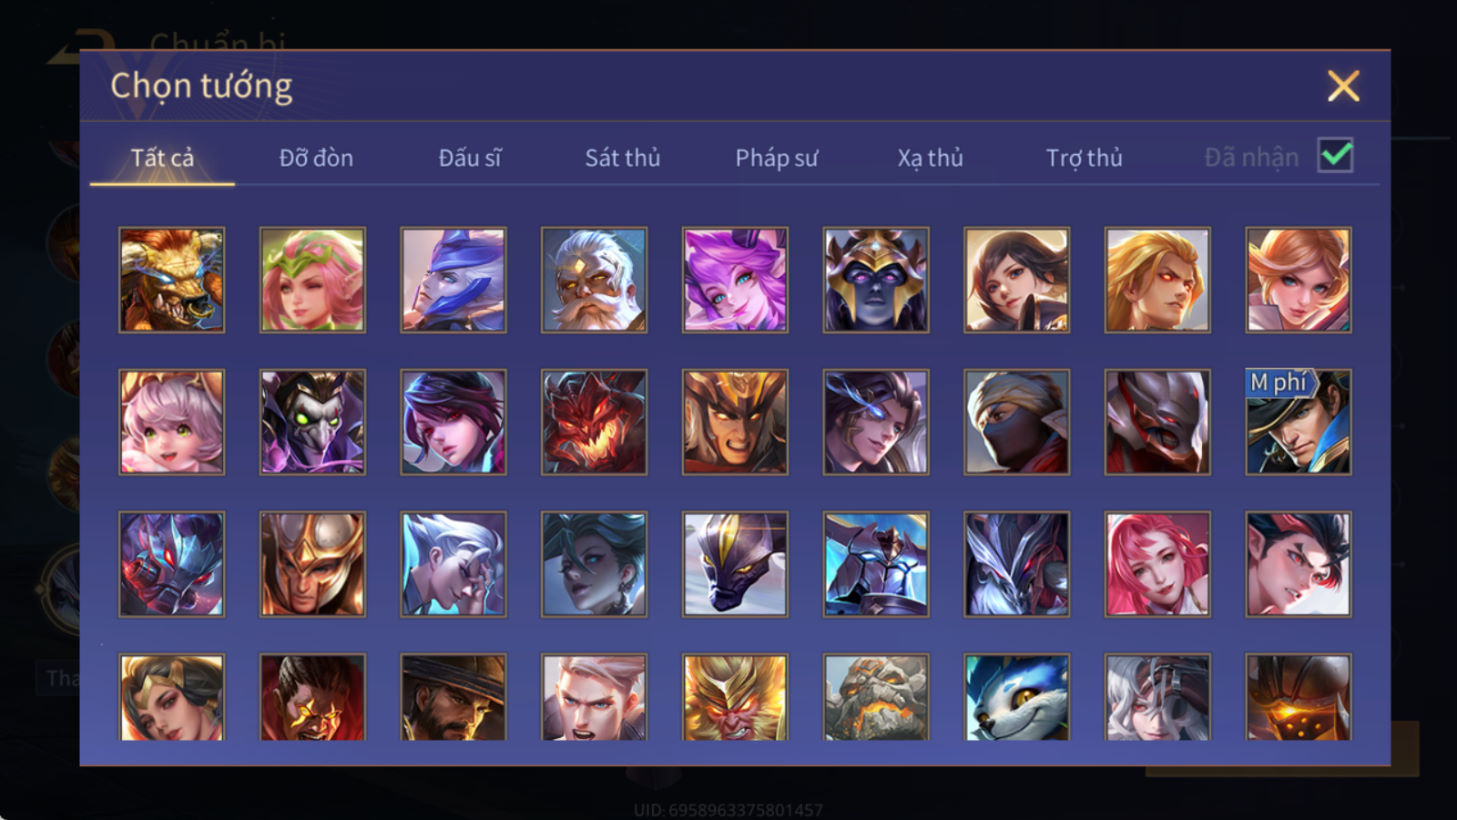Select the purple-haired horned girl hero
1457x820 pixels.
point(735,280)
